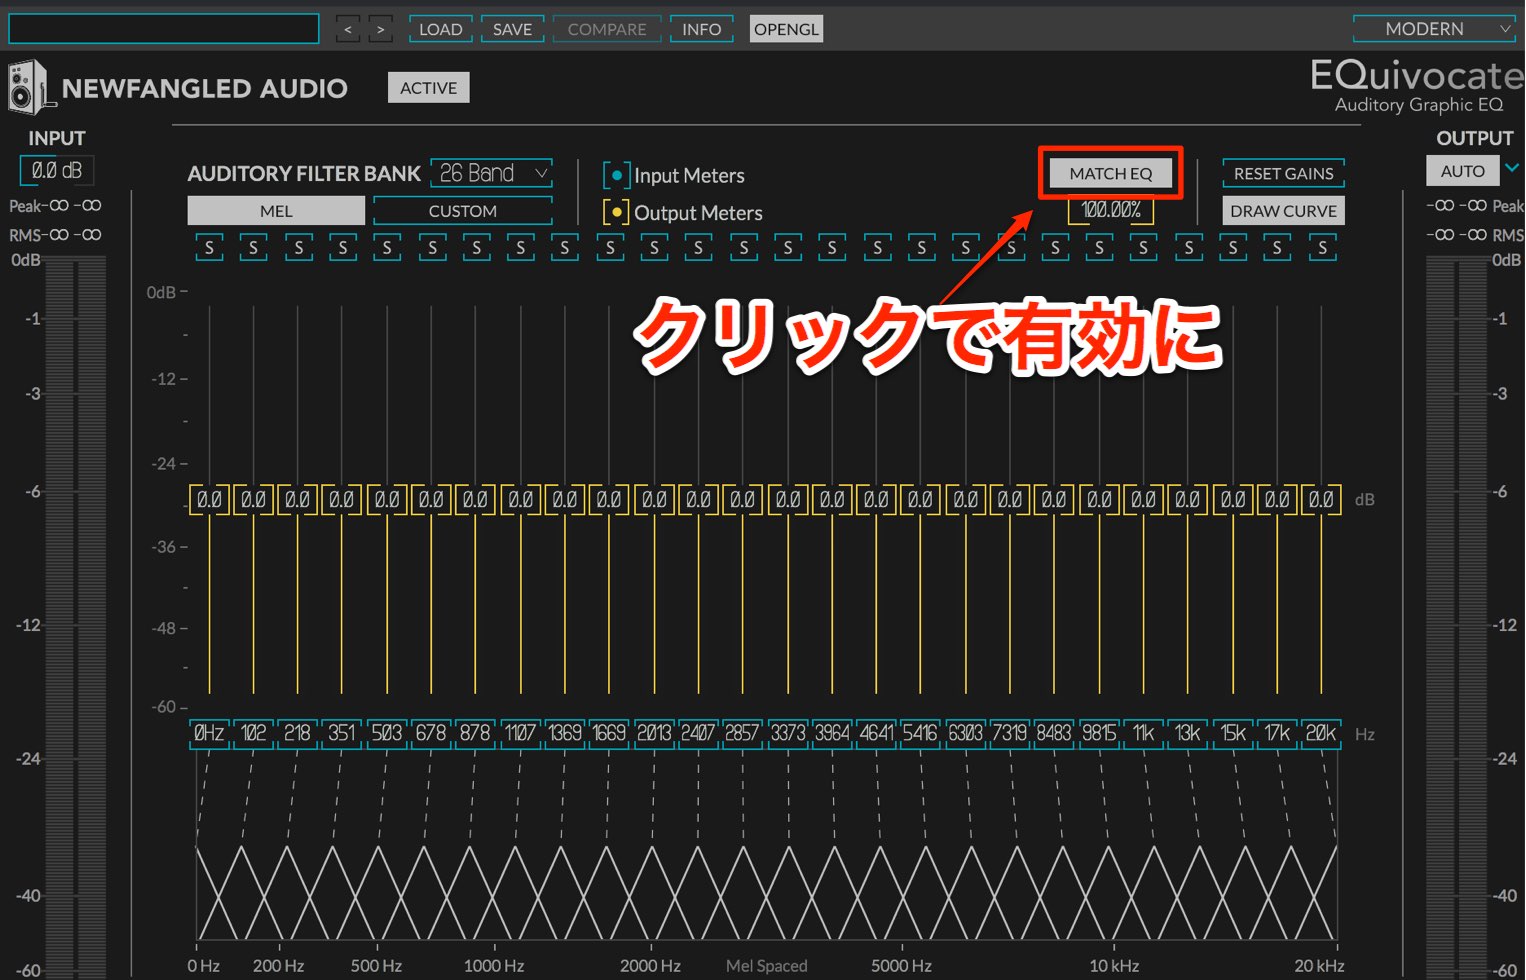This screenshot has width=1526, height=980.
Task: Solo the 102 Hz band S button
Action: (x=253, y=248)
